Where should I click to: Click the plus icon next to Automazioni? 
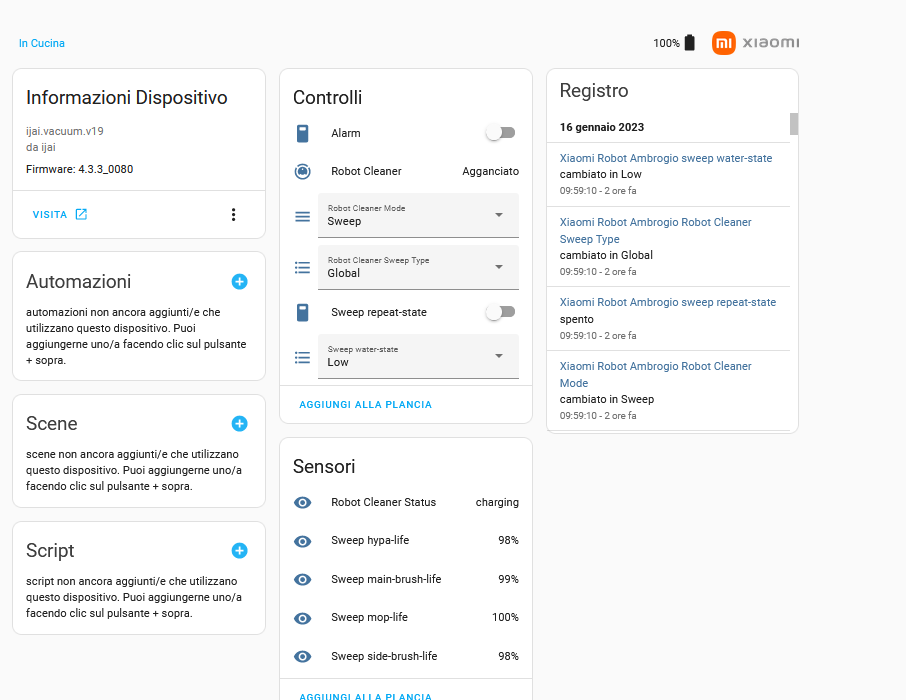(x=239, y=282)
